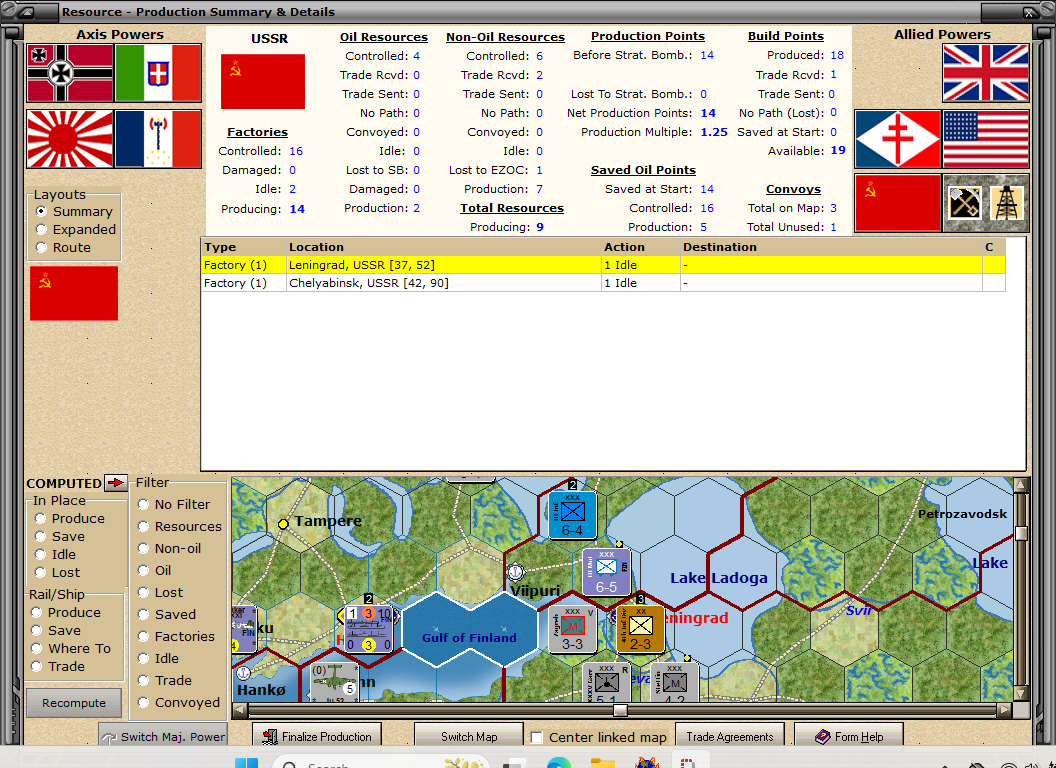The width and height of the screenshot is (1056, 768).
Task: Click the map scroll up arrow
Action: tap(1021, 484)
